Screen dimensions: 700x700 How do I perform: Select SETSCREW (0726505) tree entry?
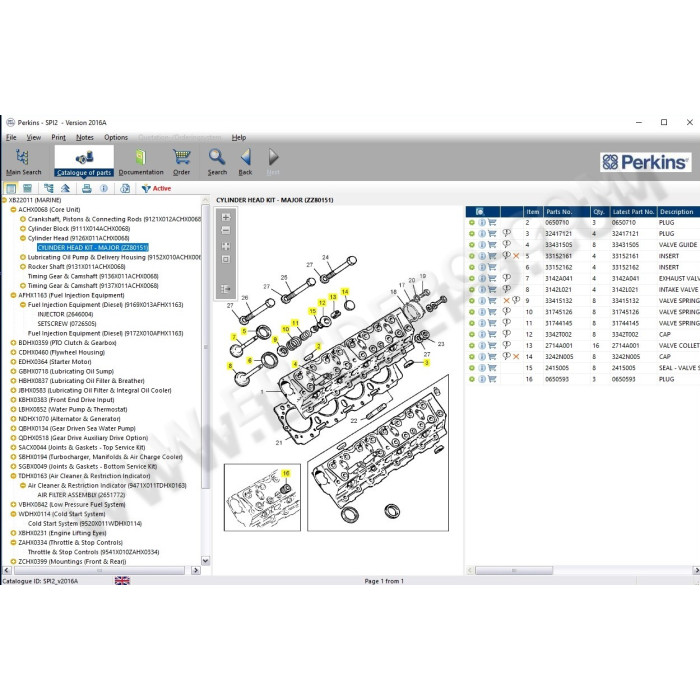tap(67, 324)
